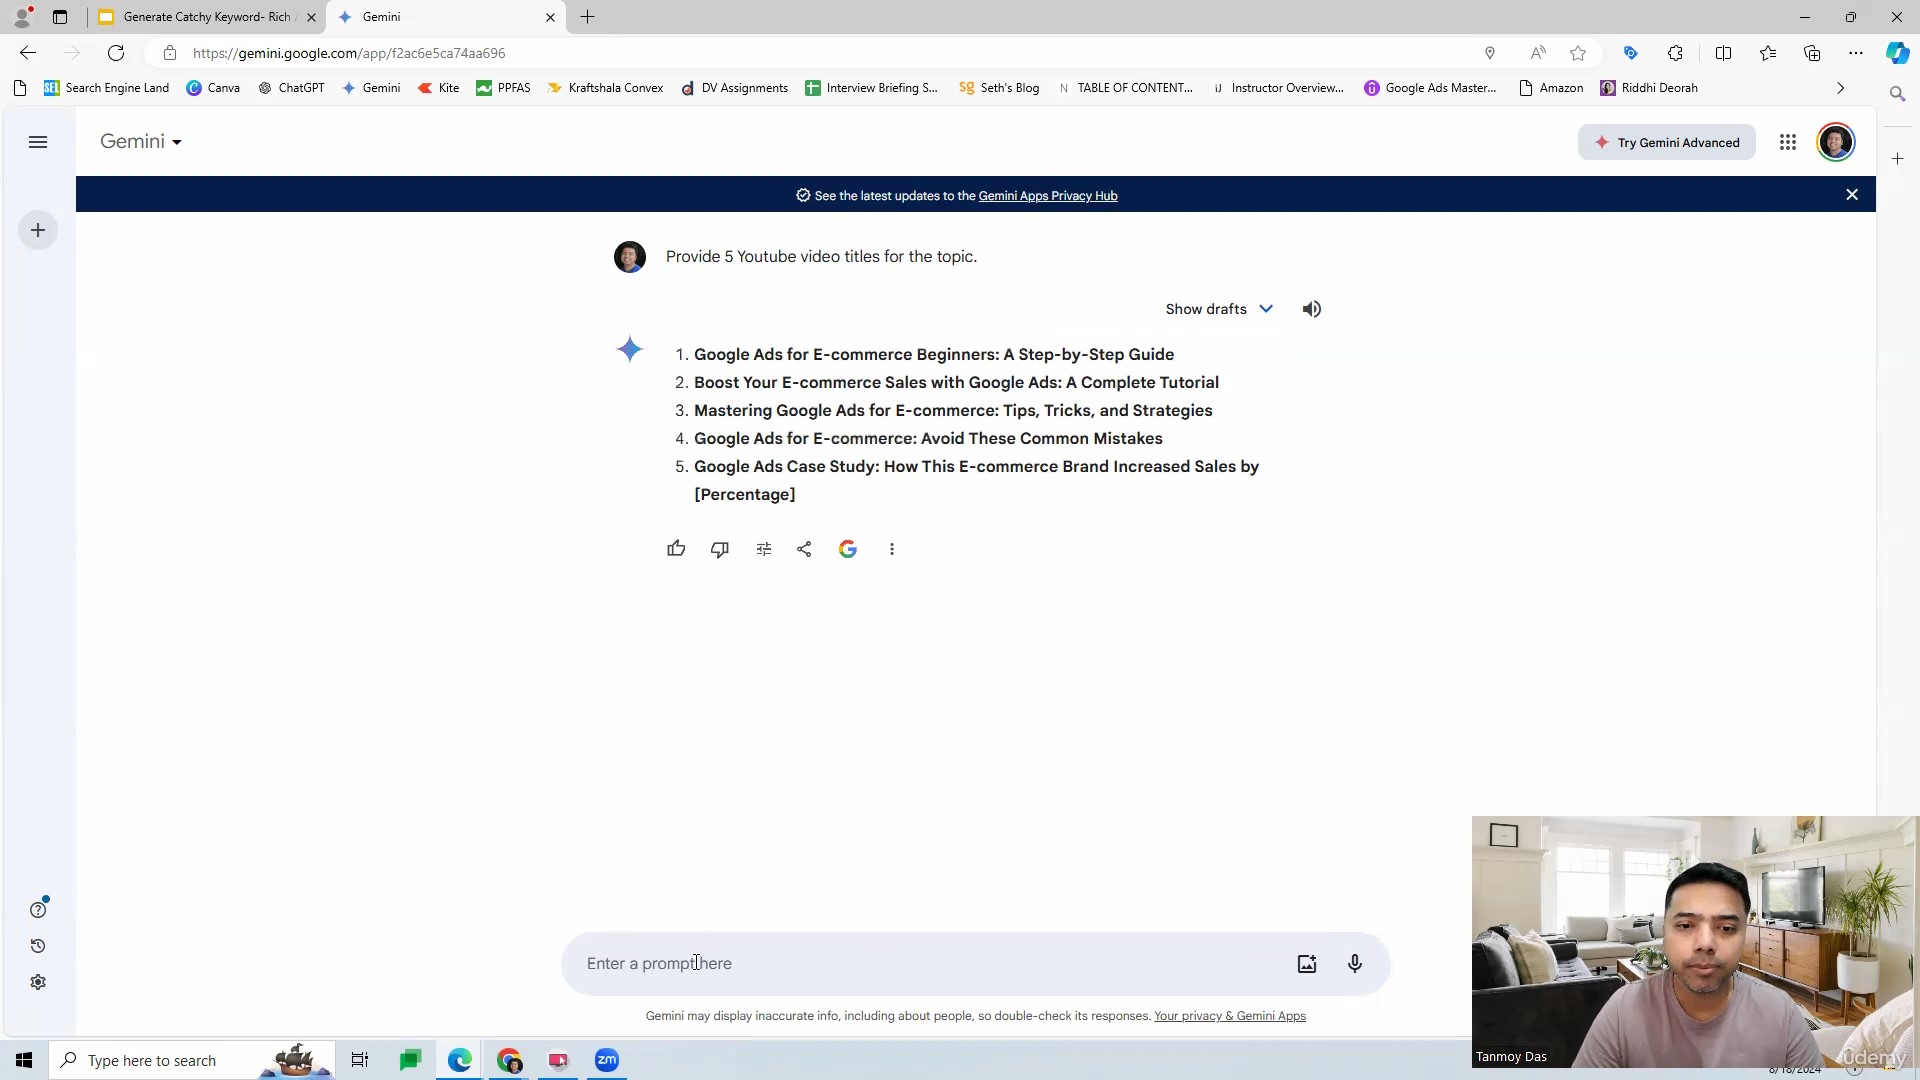1920x1080 pixels.
Task: Add this page to favorites star
Action: (1578, 53)
